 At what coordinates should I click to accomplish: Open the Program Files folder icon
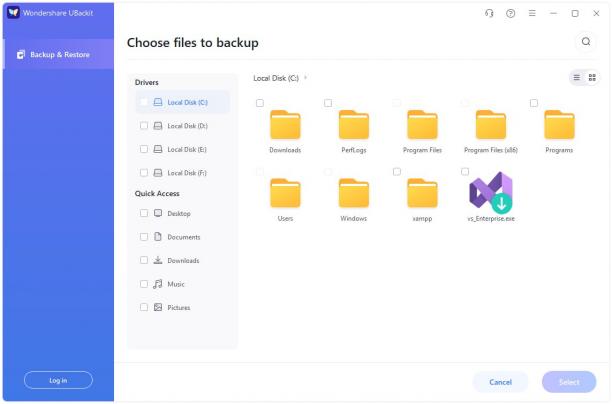[x=422, y=125]
